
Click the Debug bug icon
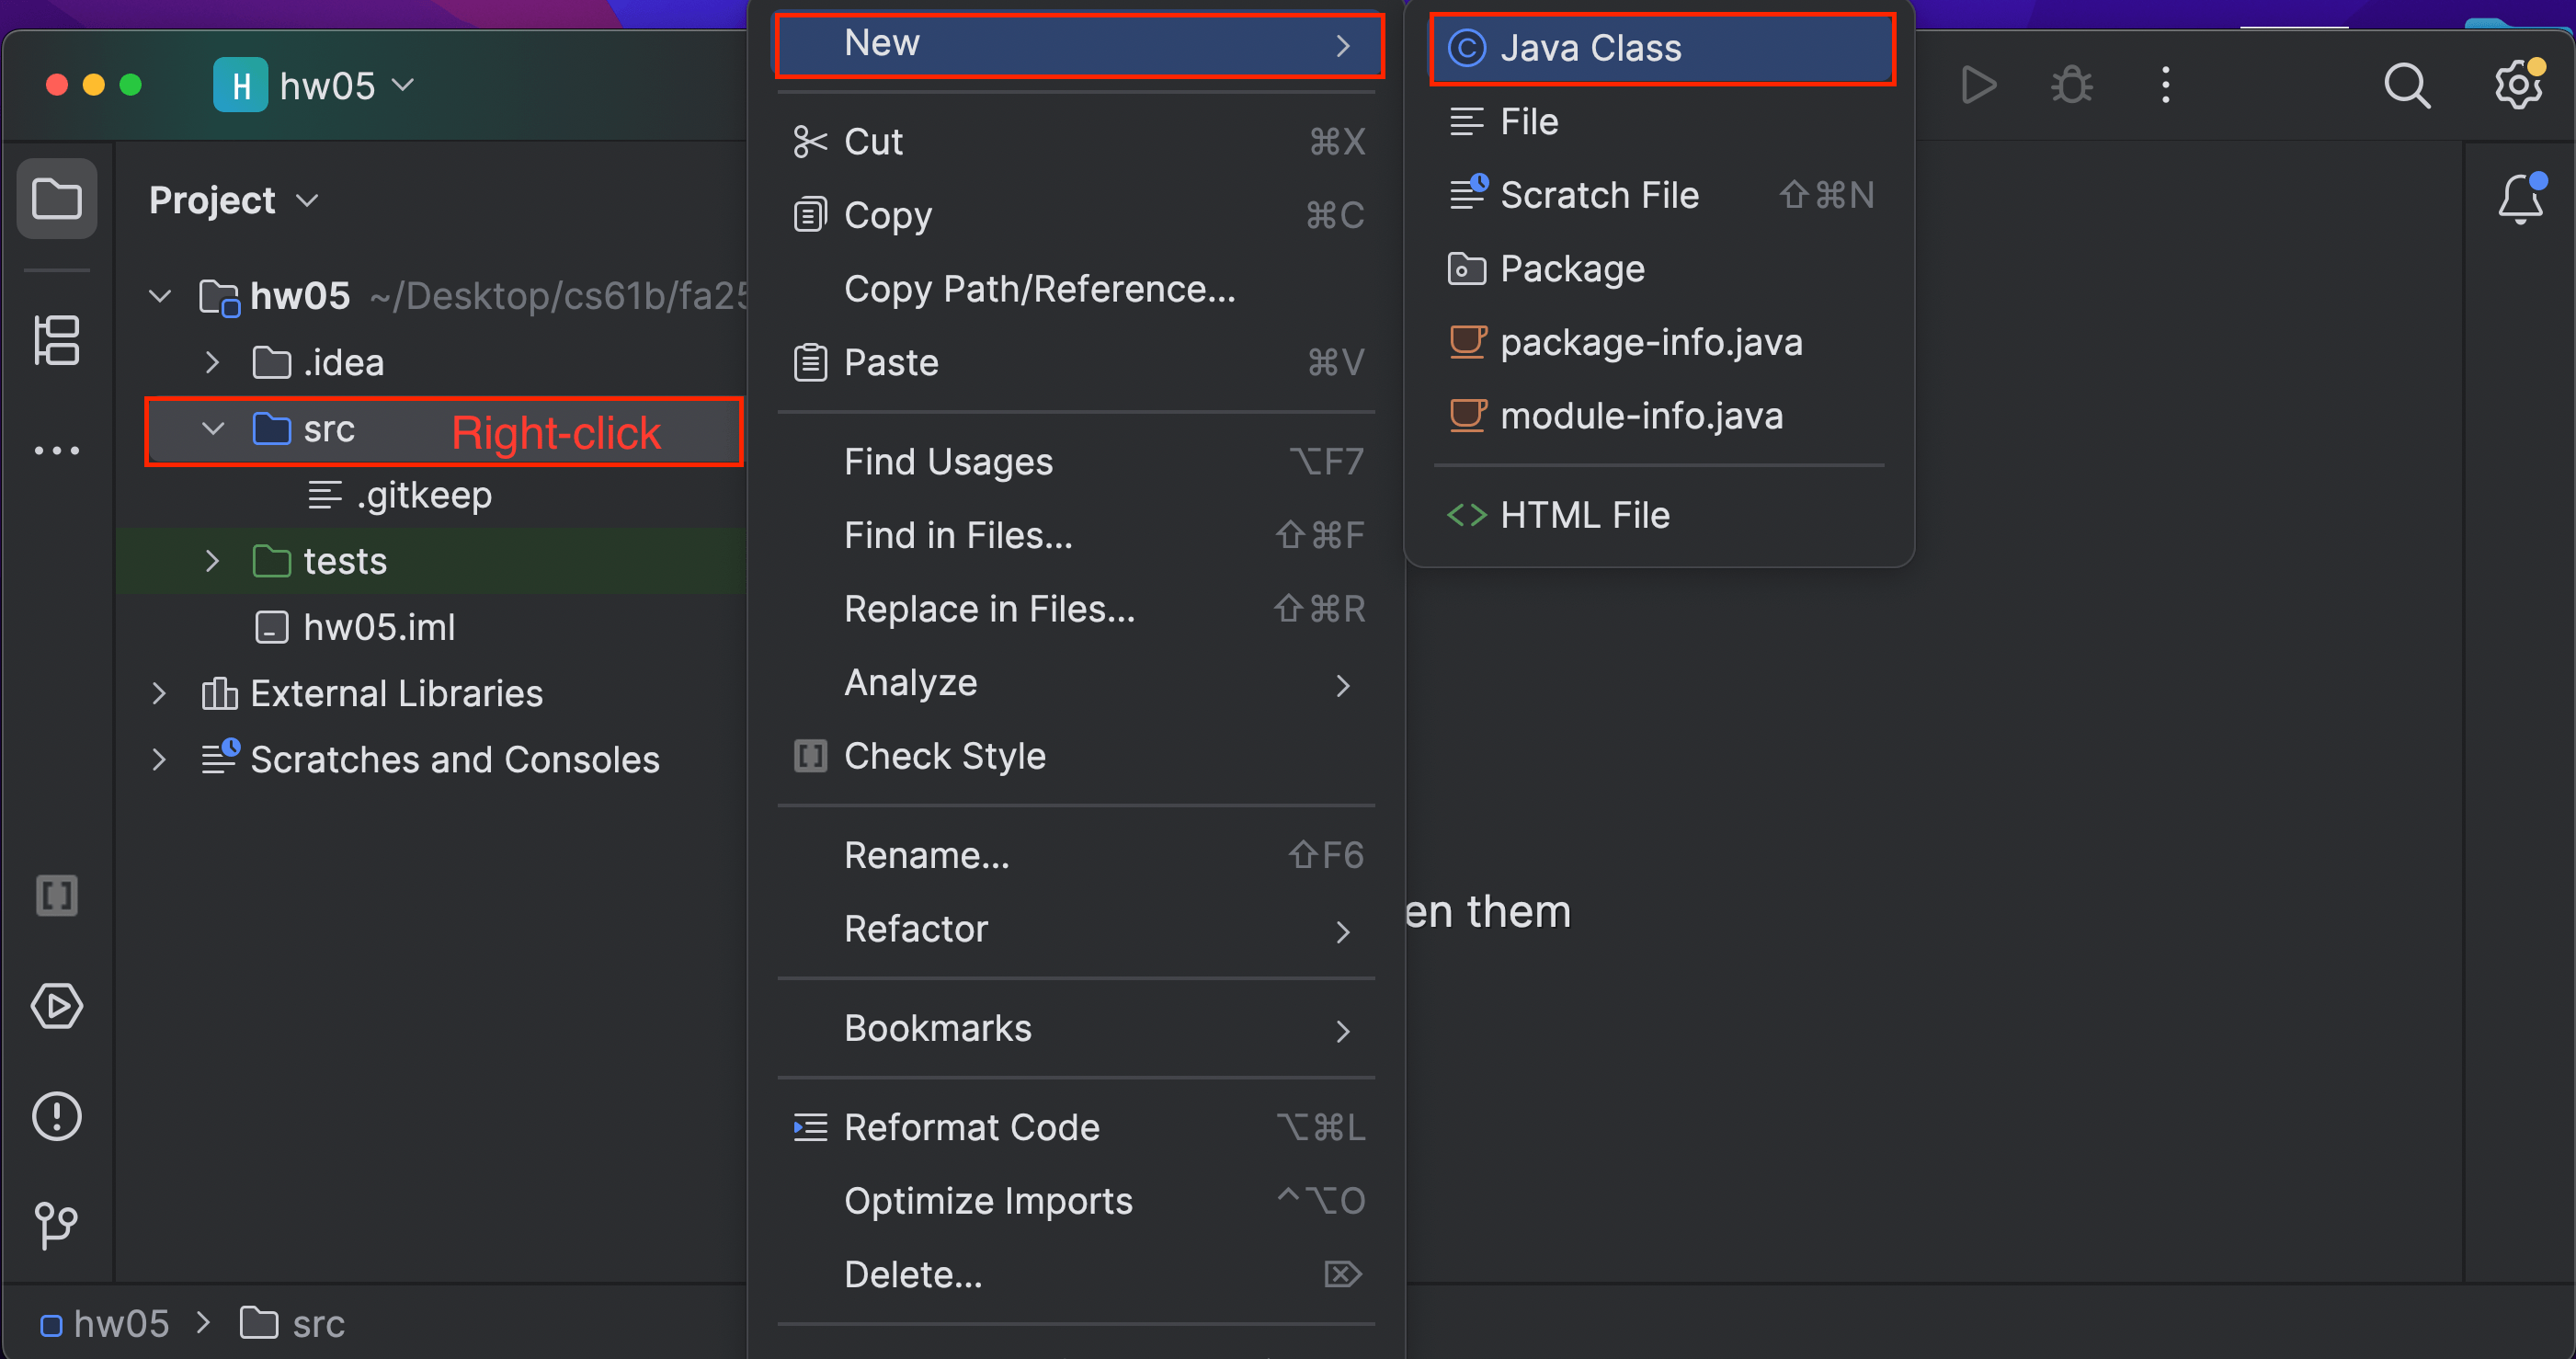pyautogui.click(x=2071, y=85)
